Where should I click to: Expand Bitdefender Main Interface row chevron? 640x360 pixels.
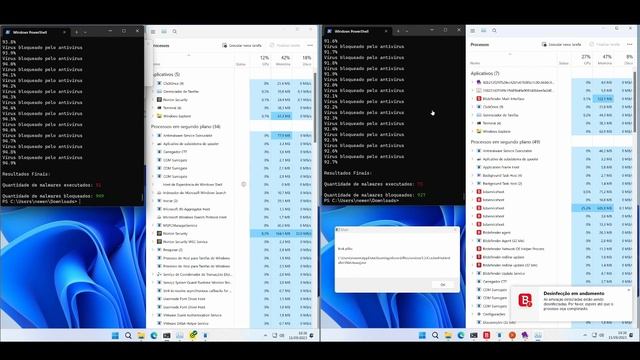[473, 99]
